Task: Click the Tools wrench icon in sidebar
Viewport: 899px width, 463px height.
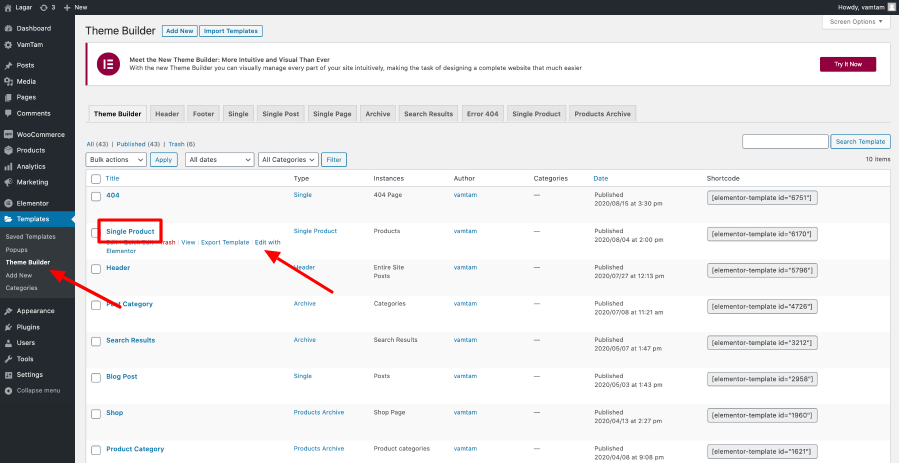Action: click(x=8, y=359)
